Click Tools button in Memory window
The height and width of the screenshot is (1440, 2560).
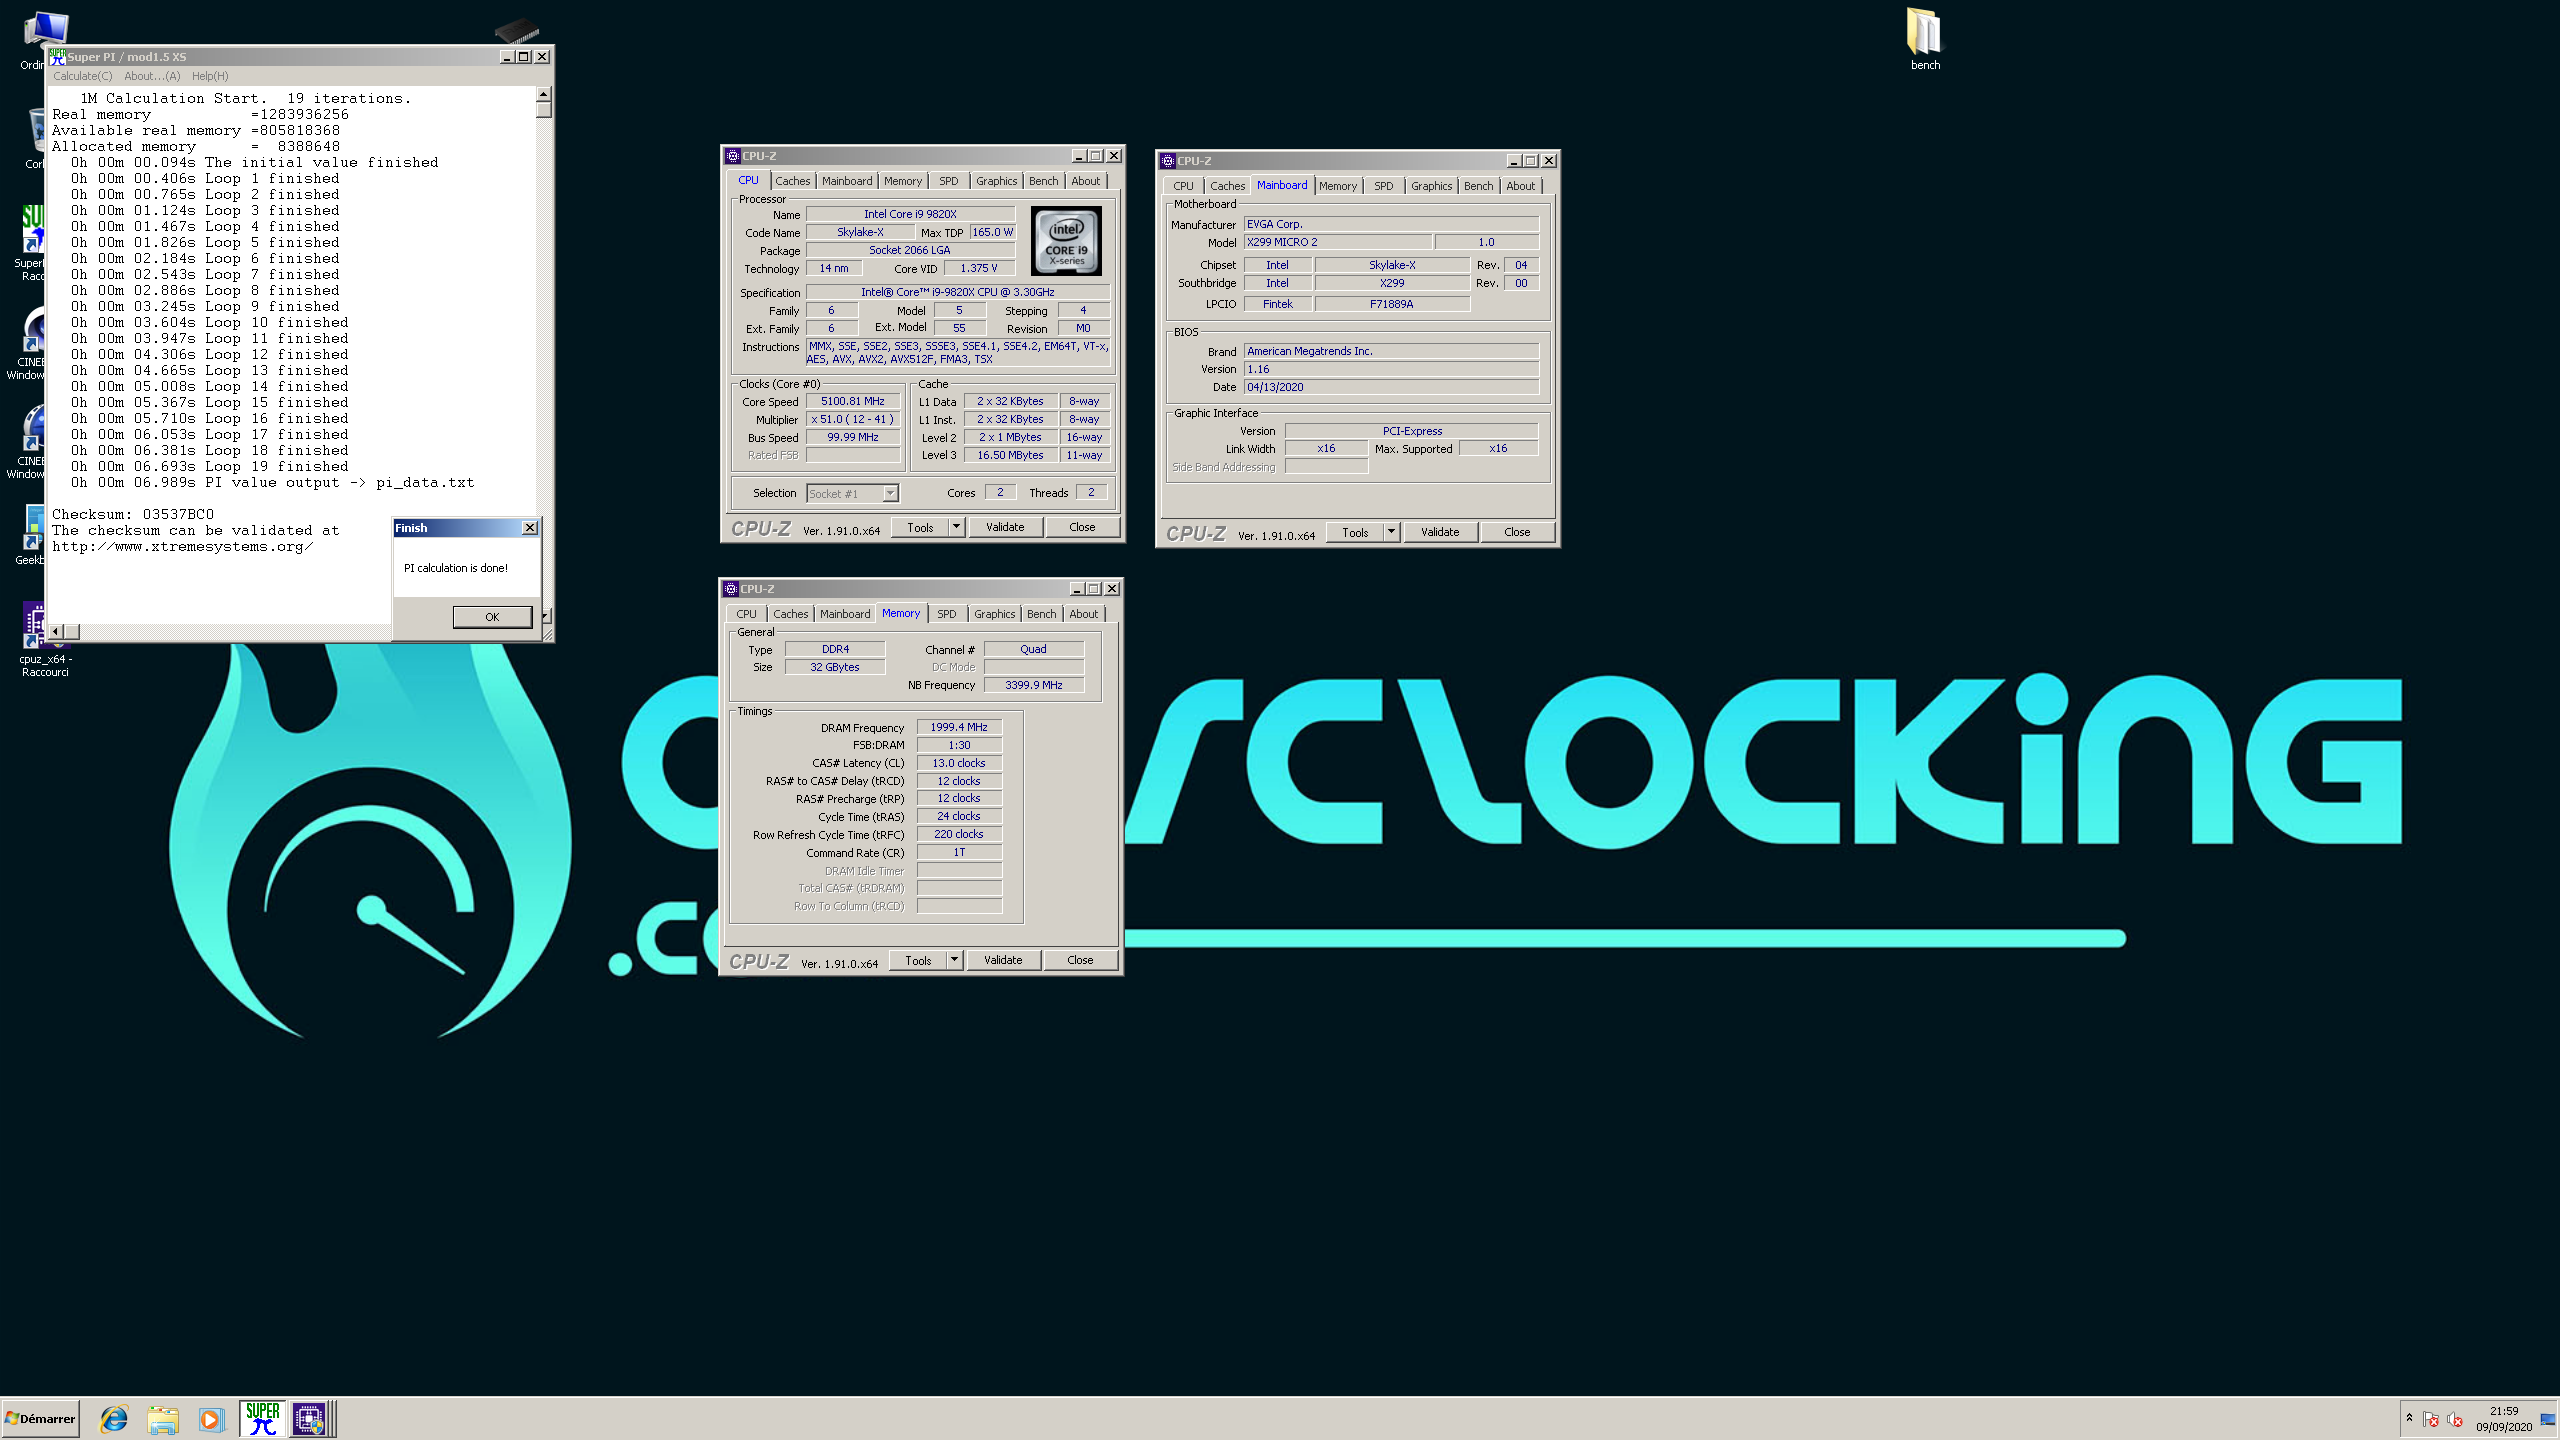pos(918,960)
